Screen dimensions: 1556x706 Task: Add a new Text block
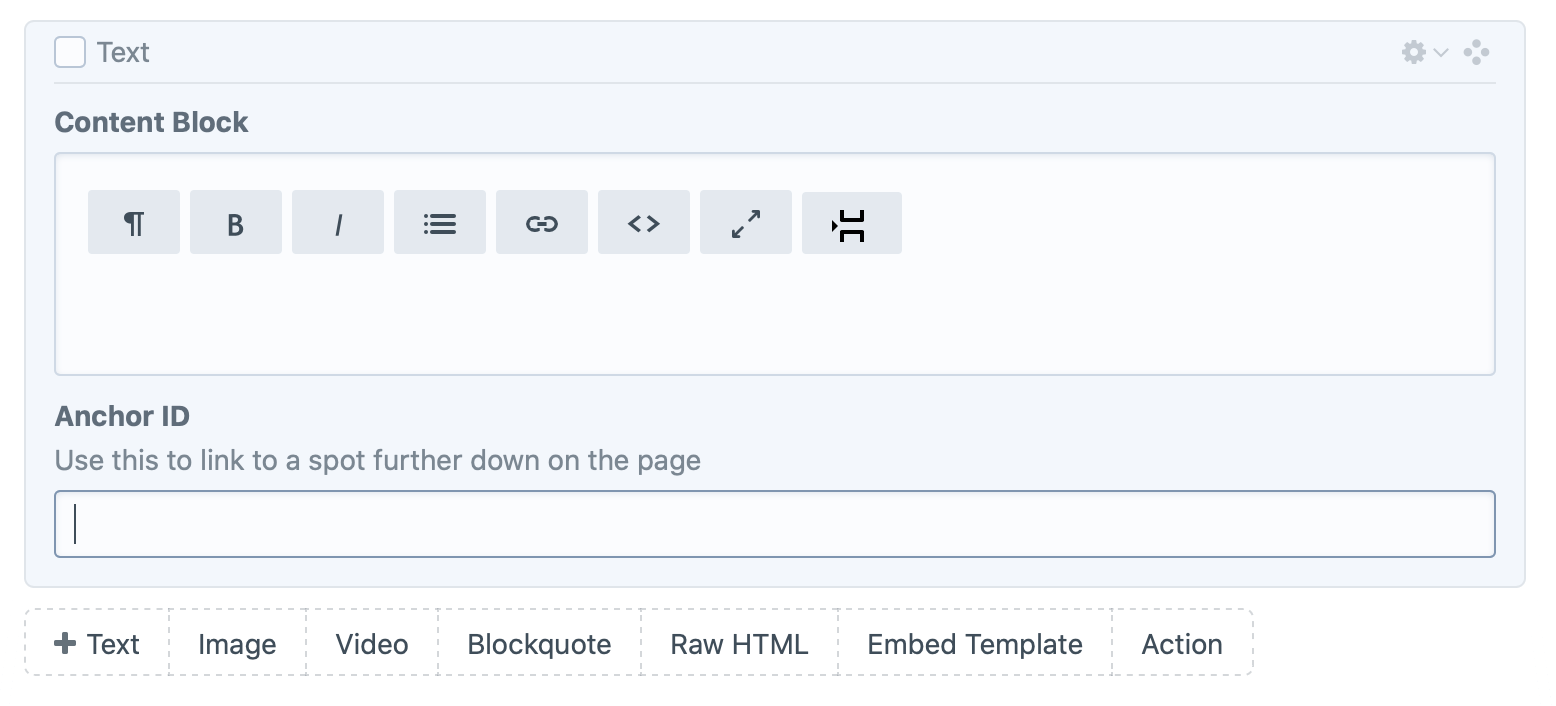pos(96,643)
